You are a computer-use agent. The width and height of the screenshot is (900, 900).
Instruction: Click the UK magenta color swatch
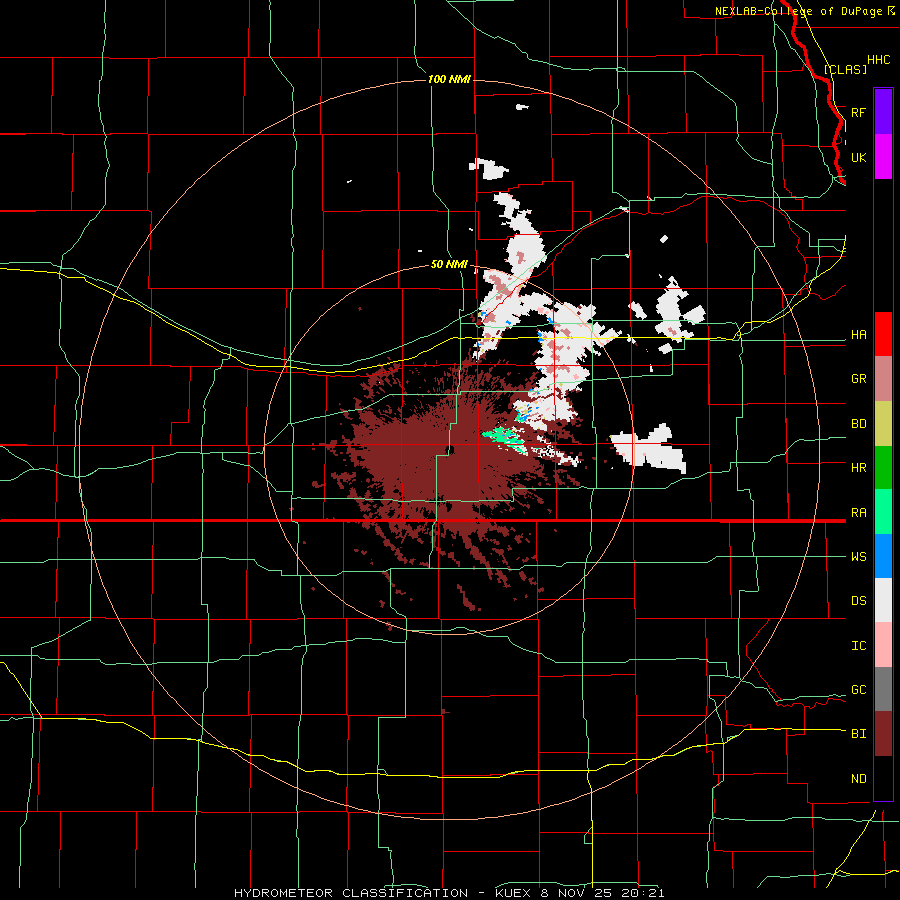[883, 157]
